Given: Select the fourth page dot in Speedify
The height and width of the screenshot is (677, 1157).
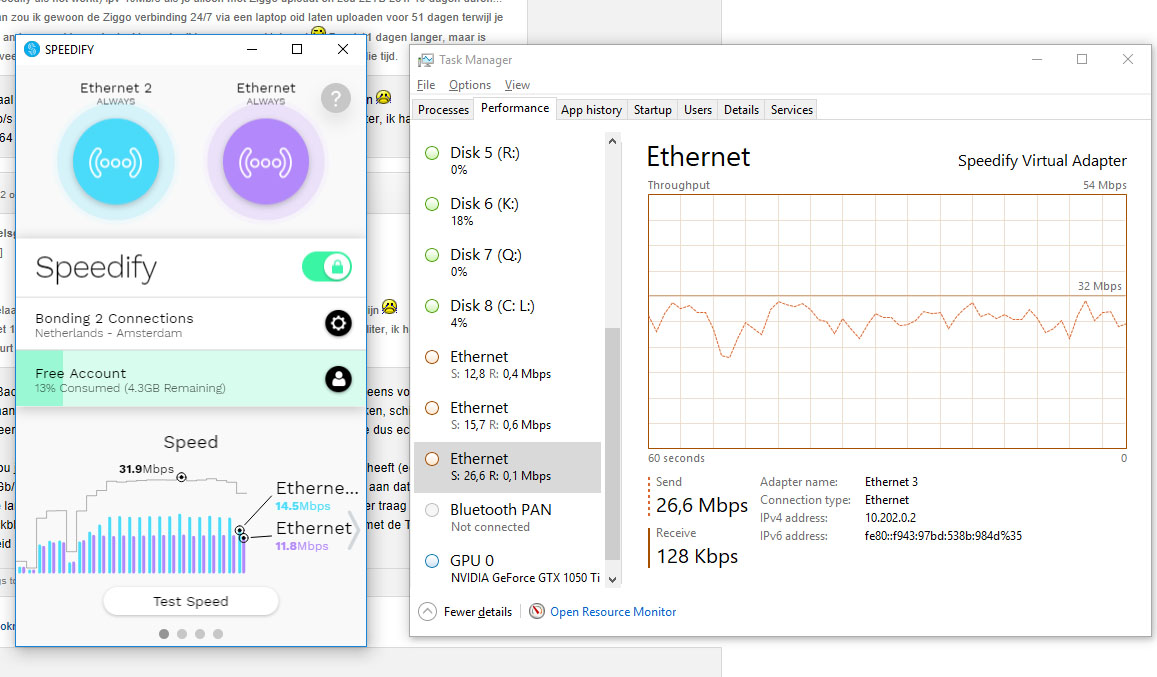Looking at the screenshot, I should 218,633.
